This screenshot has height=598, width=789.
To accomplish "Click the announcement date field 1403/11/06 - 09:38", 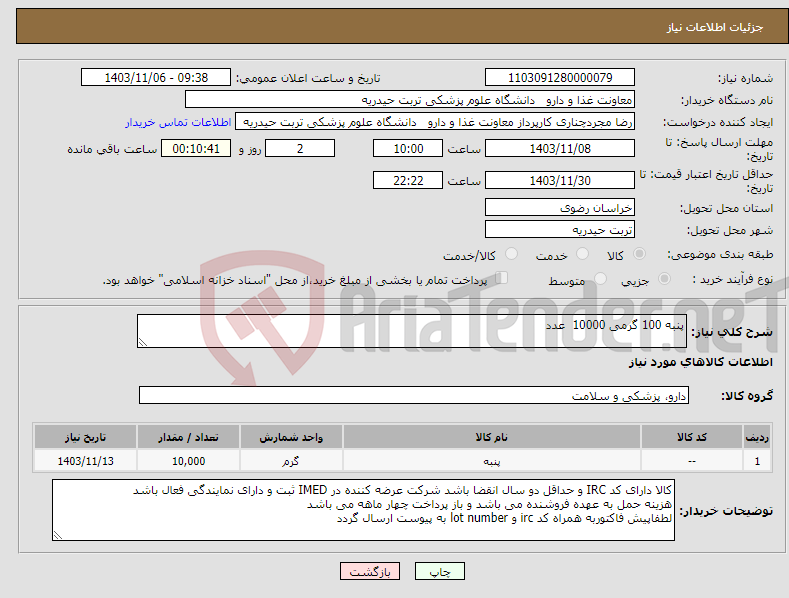I will pos(156,78).
